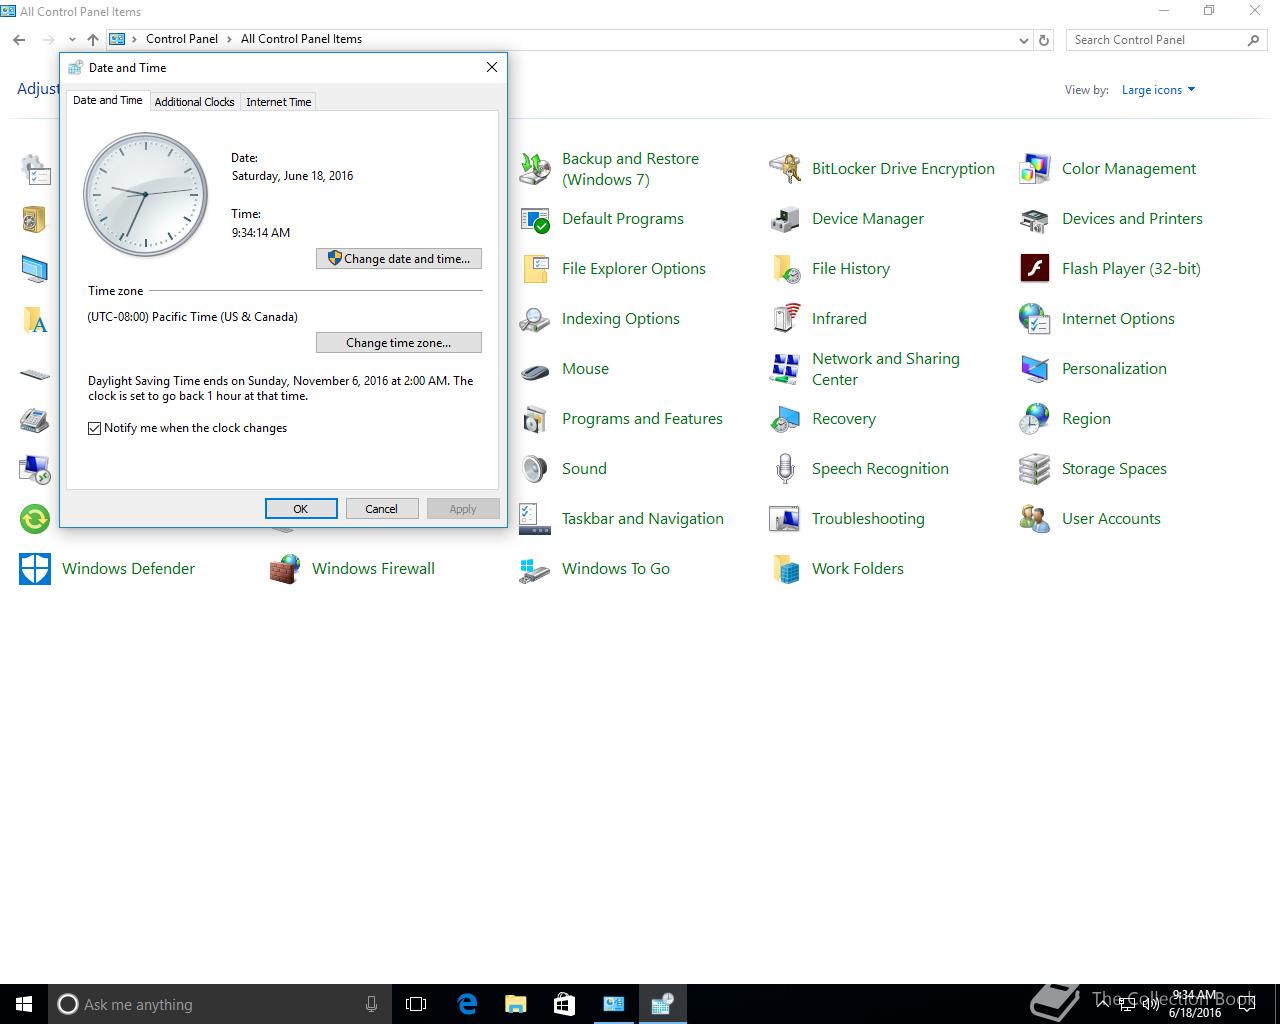Open the Network and Sharing Center icon
This screenshot has width=1280, height=1024.
click(785, 369)
